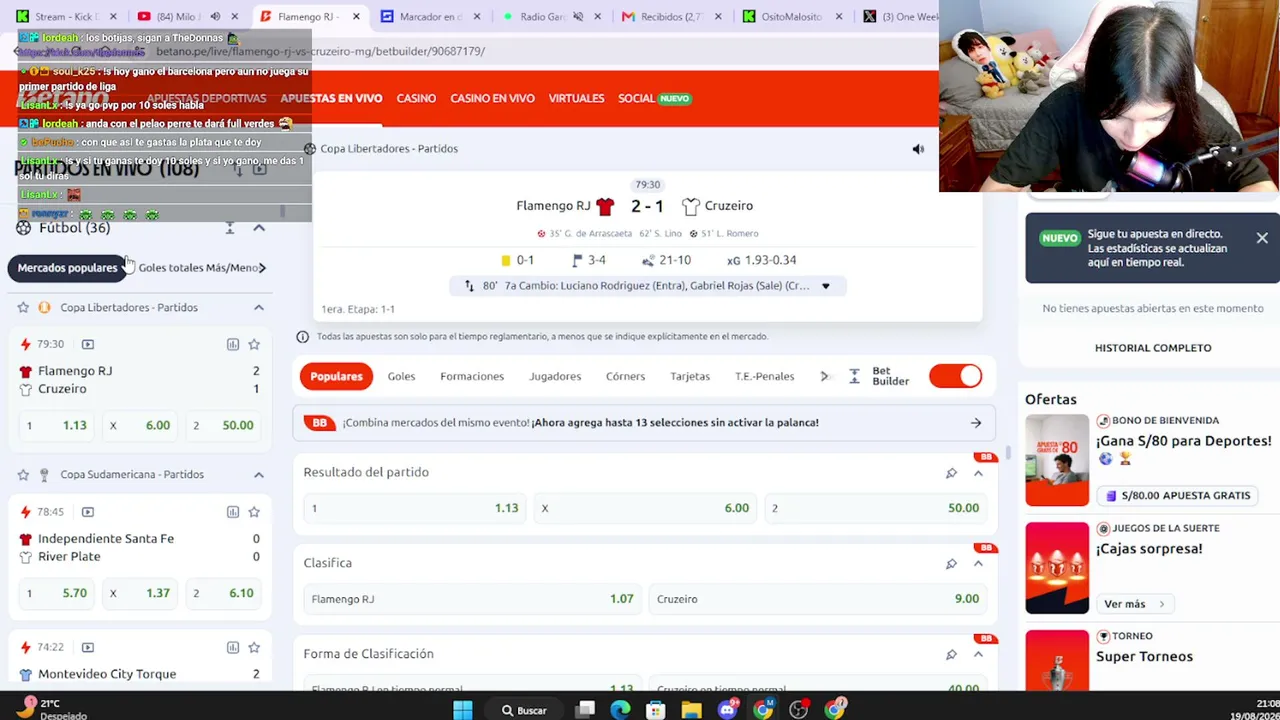The height and width of the screenshot is (720, 1280).
Task: Show more market tabs with the right arrow
Action: pyautogui.click(x=825, y=376)
